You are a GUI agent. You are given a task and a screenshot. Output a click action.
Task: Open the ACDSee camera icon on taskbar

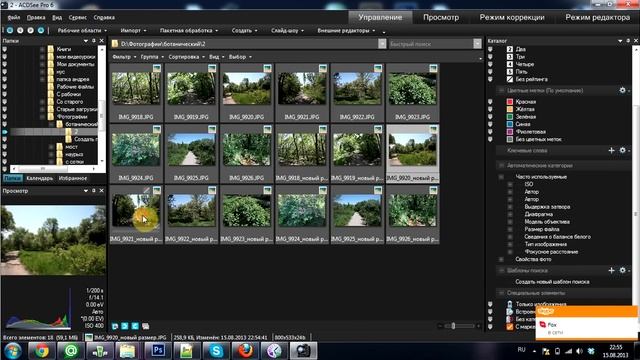[x=303, y=351]
